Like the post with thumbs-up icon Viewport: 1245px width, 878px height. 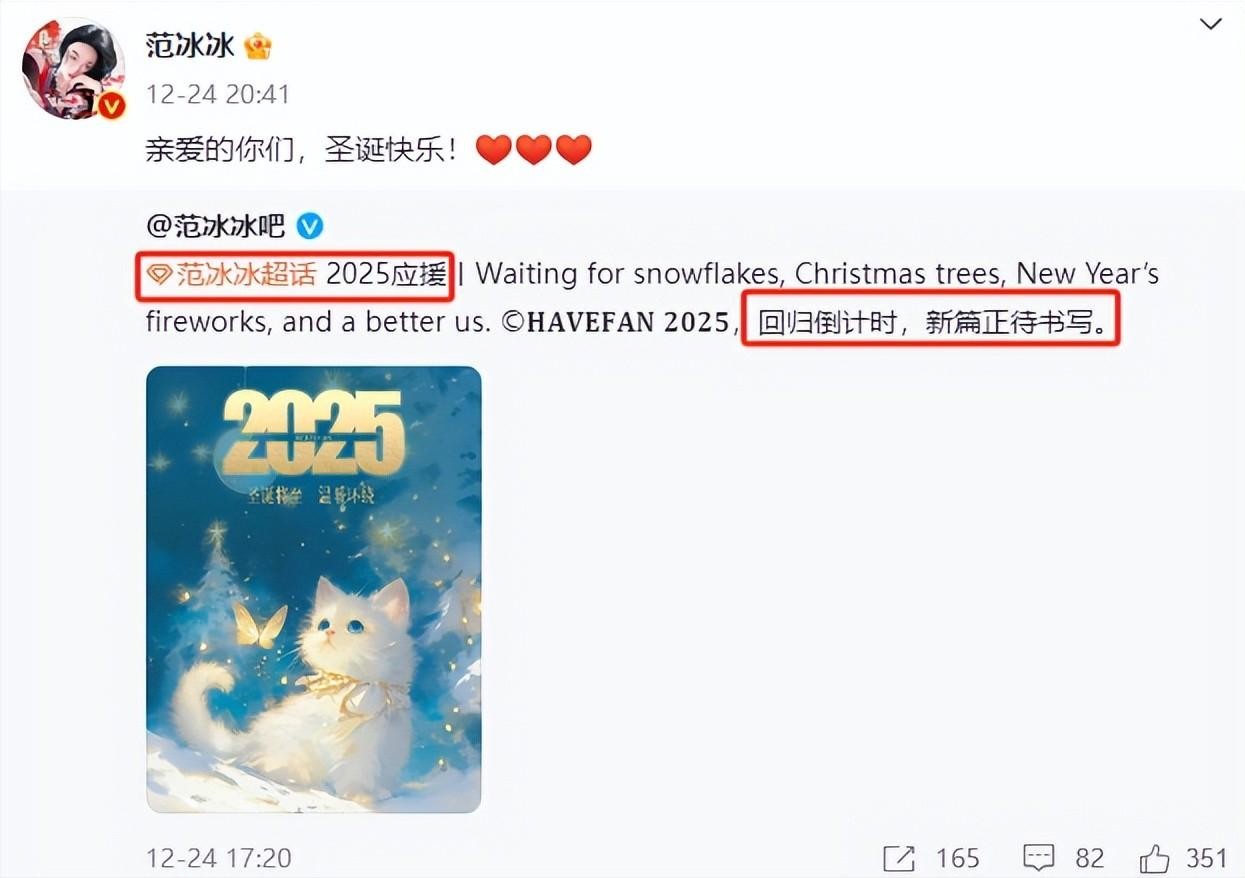point(1154,857)
